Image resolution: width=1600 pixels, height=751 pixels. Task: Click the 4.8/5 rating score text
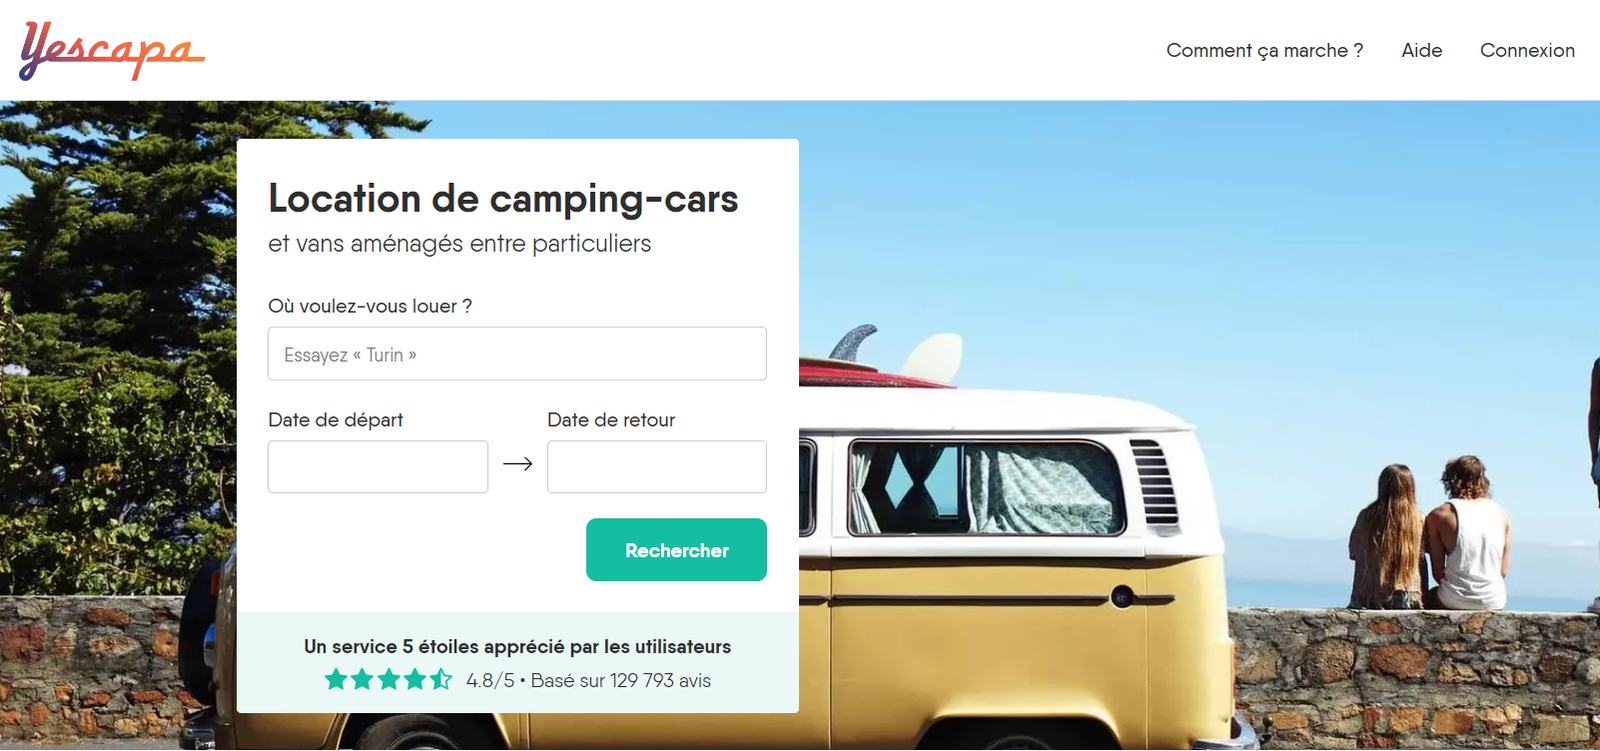[x=490, y=681]
